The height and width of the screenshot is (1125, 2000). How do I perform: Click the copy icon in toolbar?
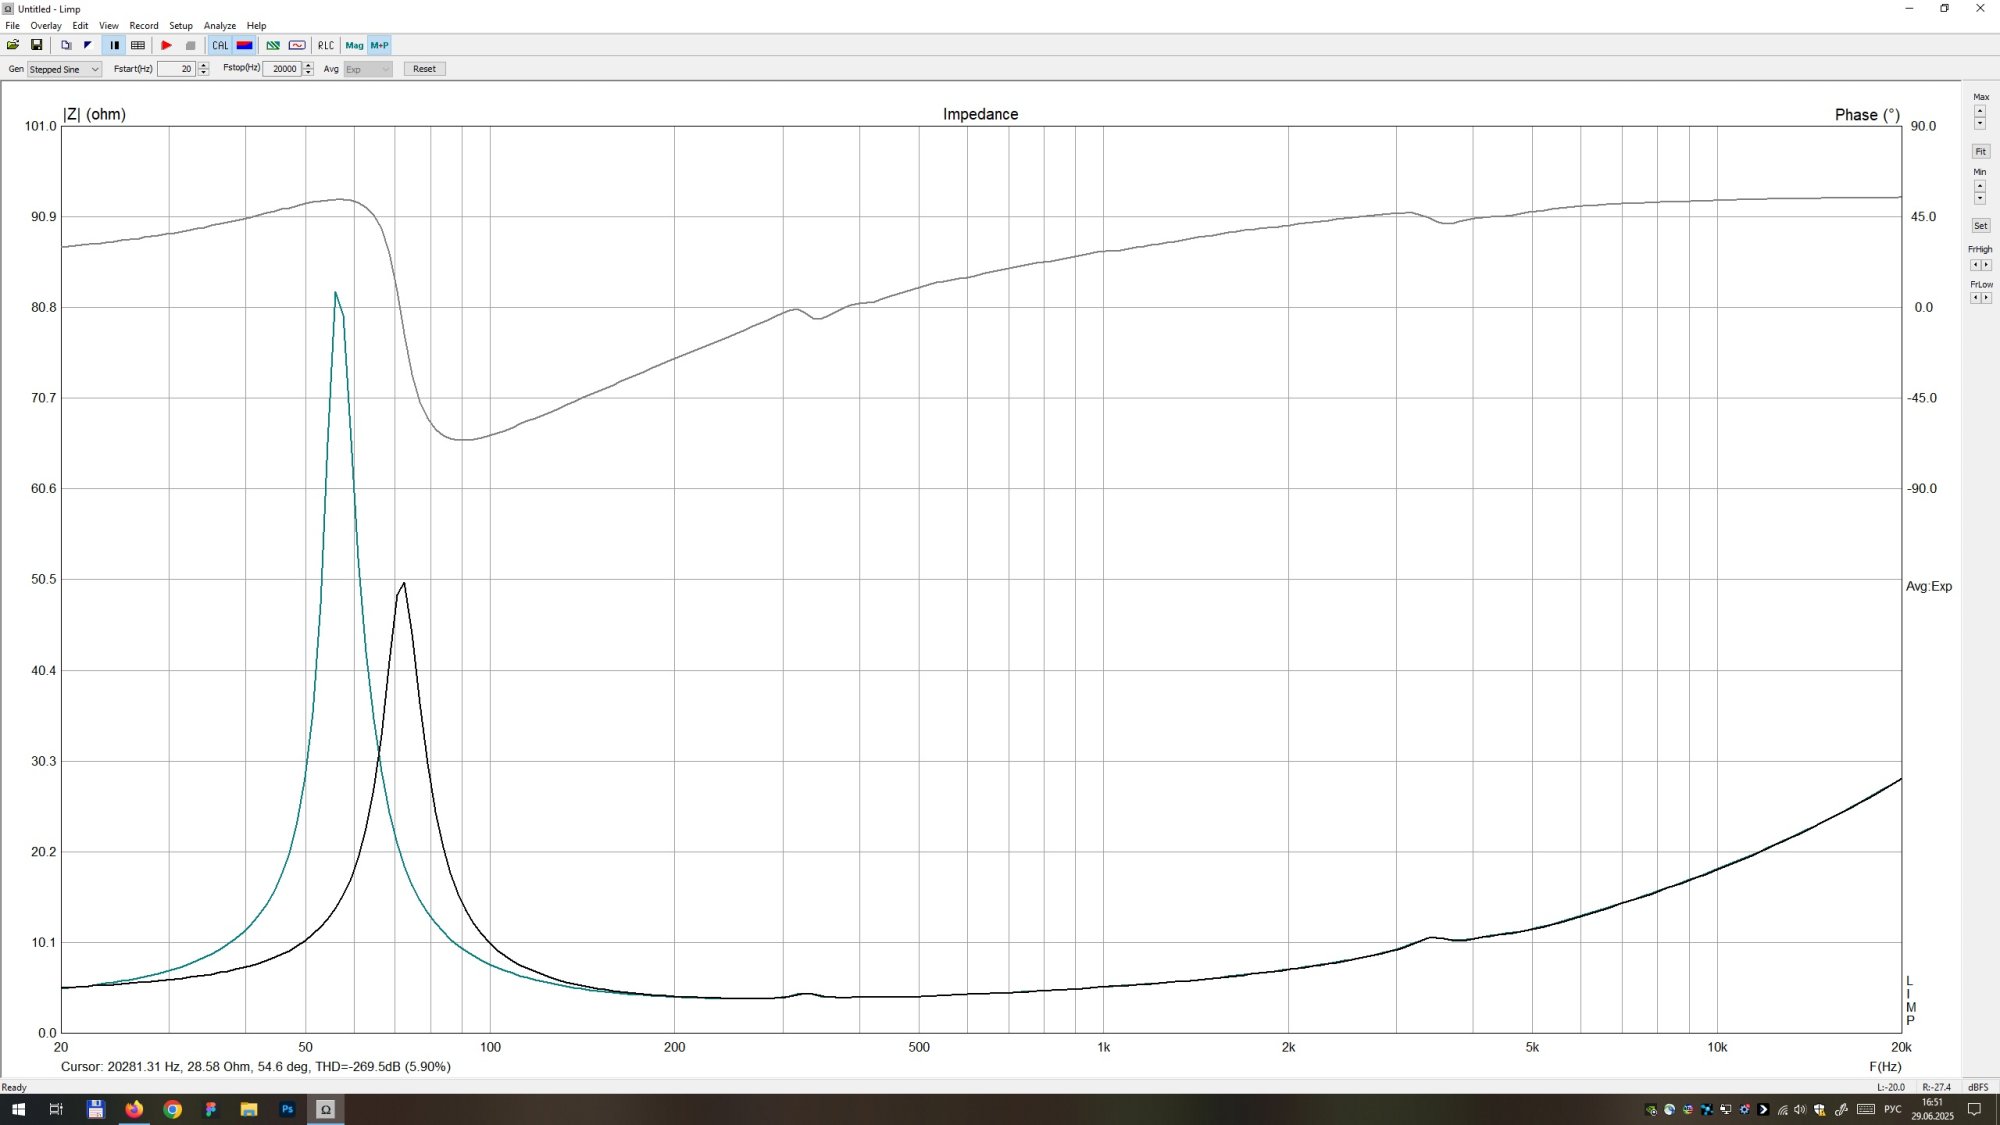66,45
